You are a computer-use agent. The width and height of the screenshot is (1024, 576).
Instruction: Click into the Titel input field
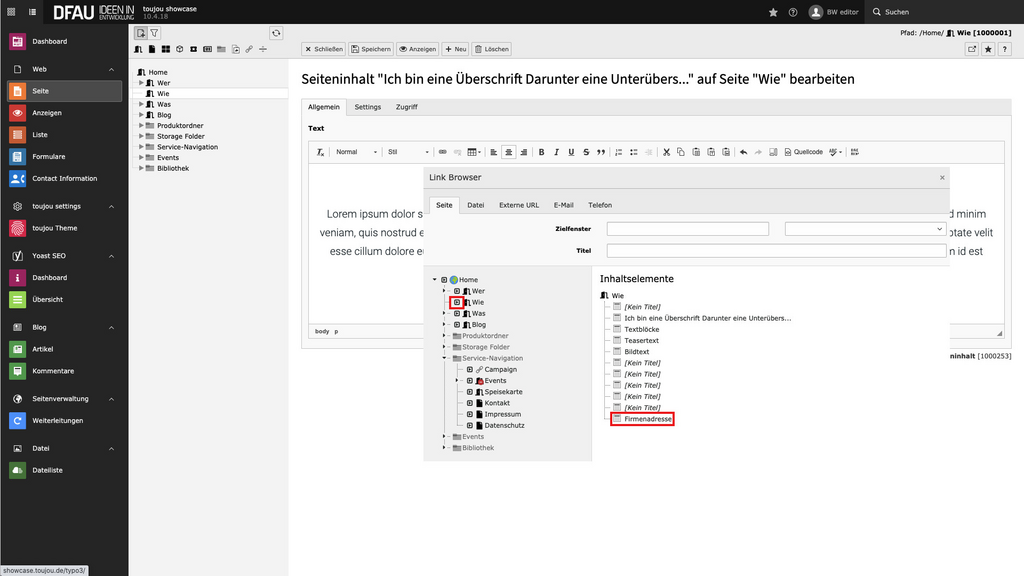776,250
